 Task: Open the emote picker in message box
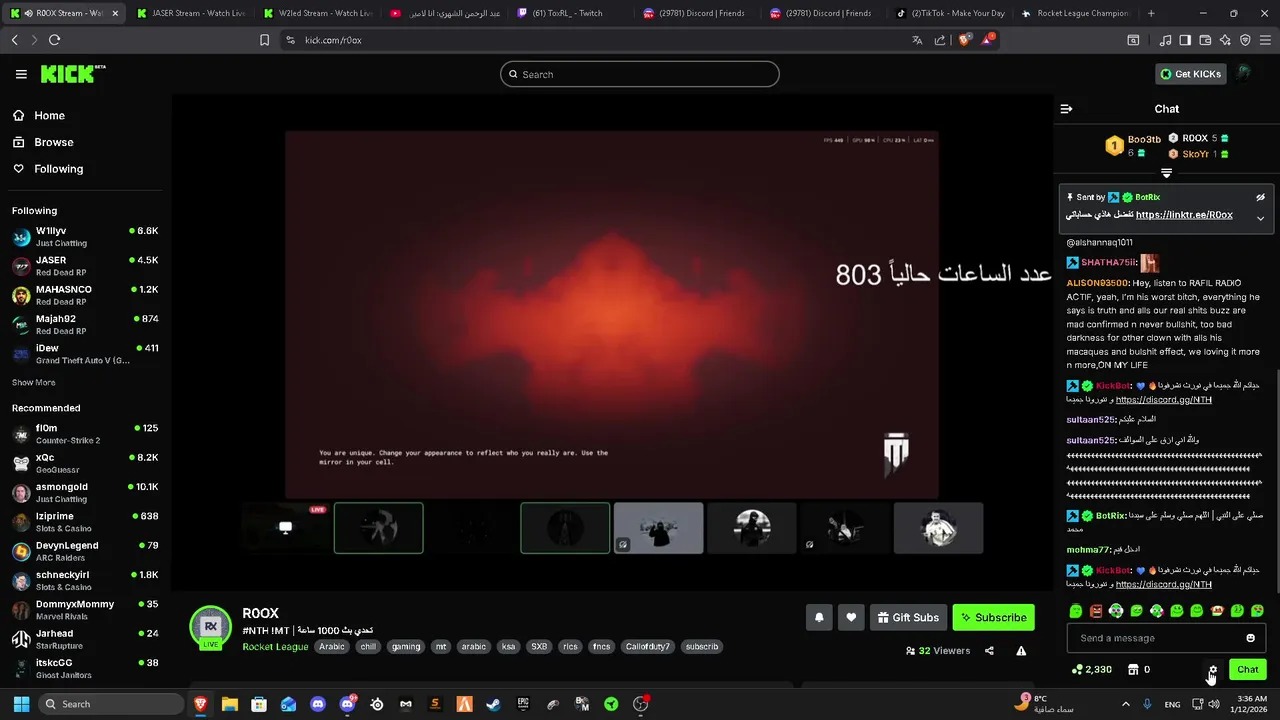pyautogui.click(x=1250, y=638)
